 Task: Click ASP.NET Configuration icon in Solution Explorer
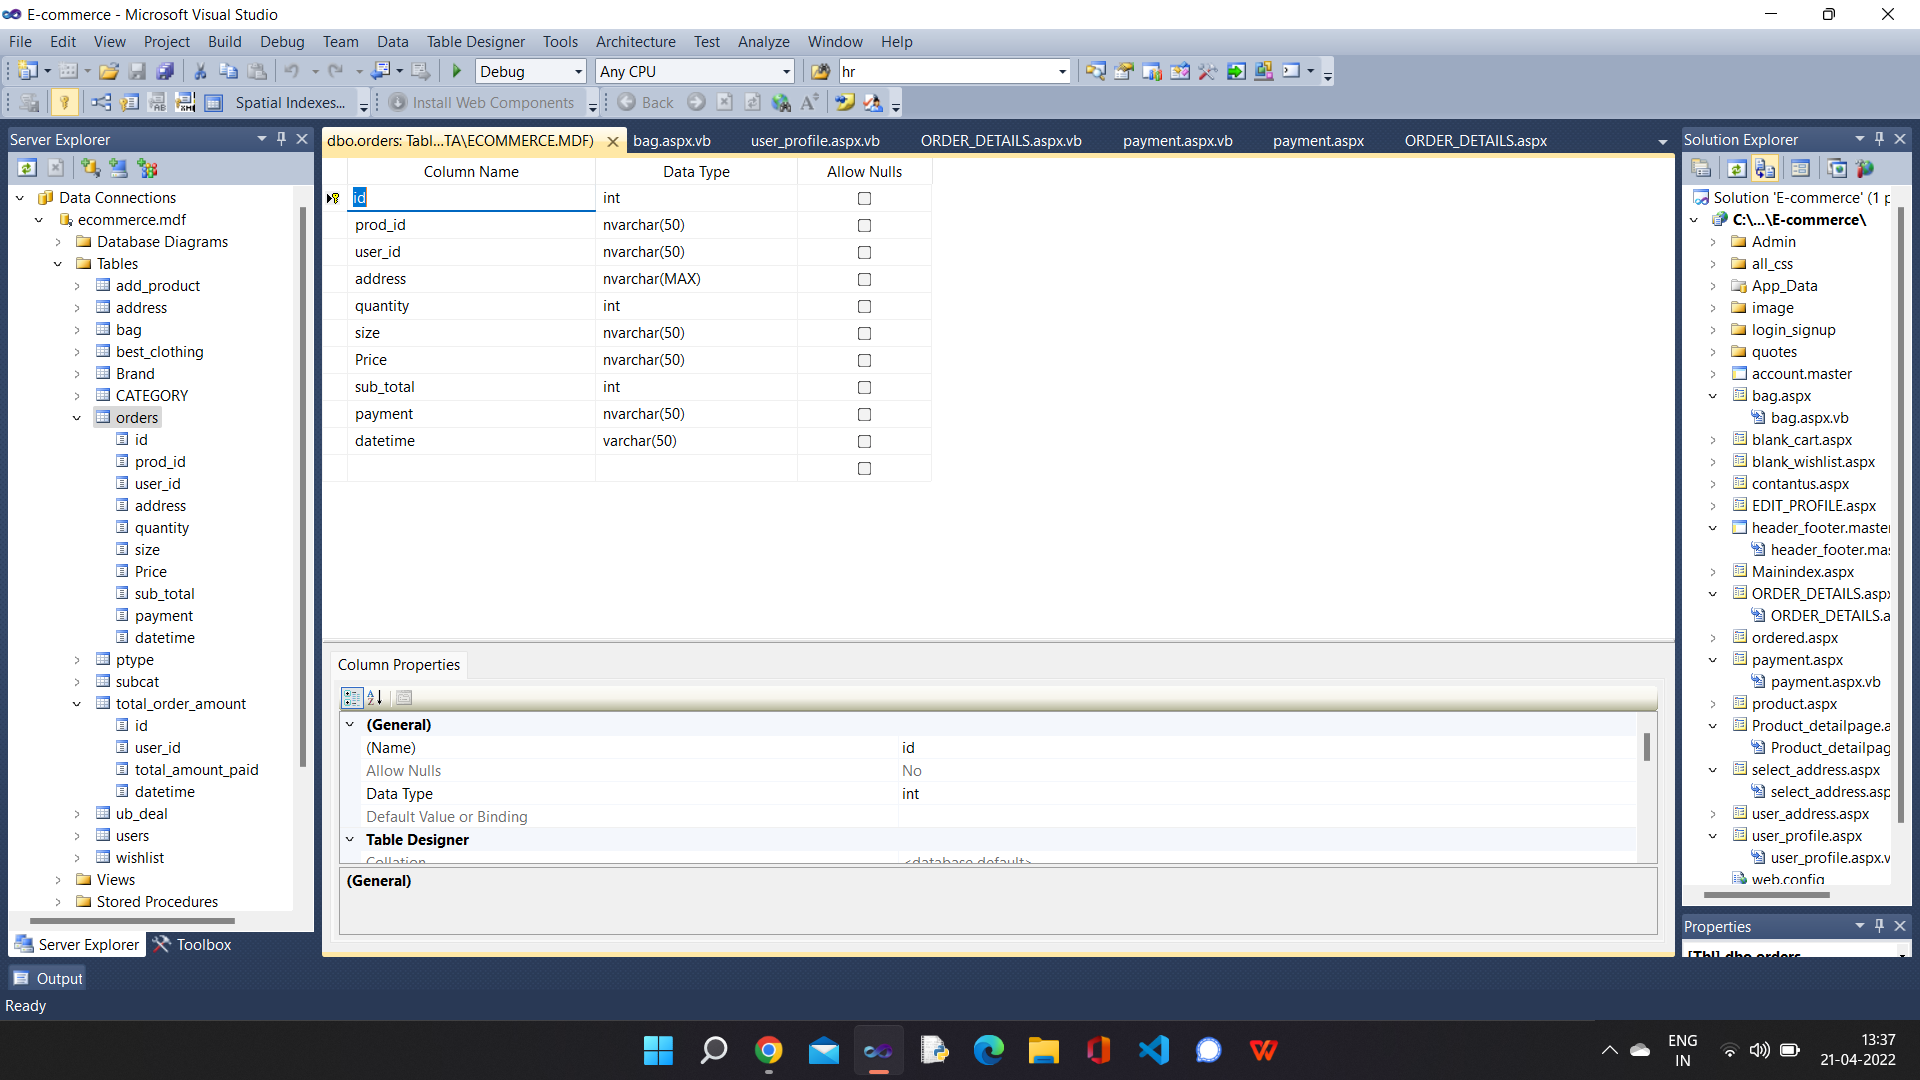pyautogui.click(x=1865, y=168)
